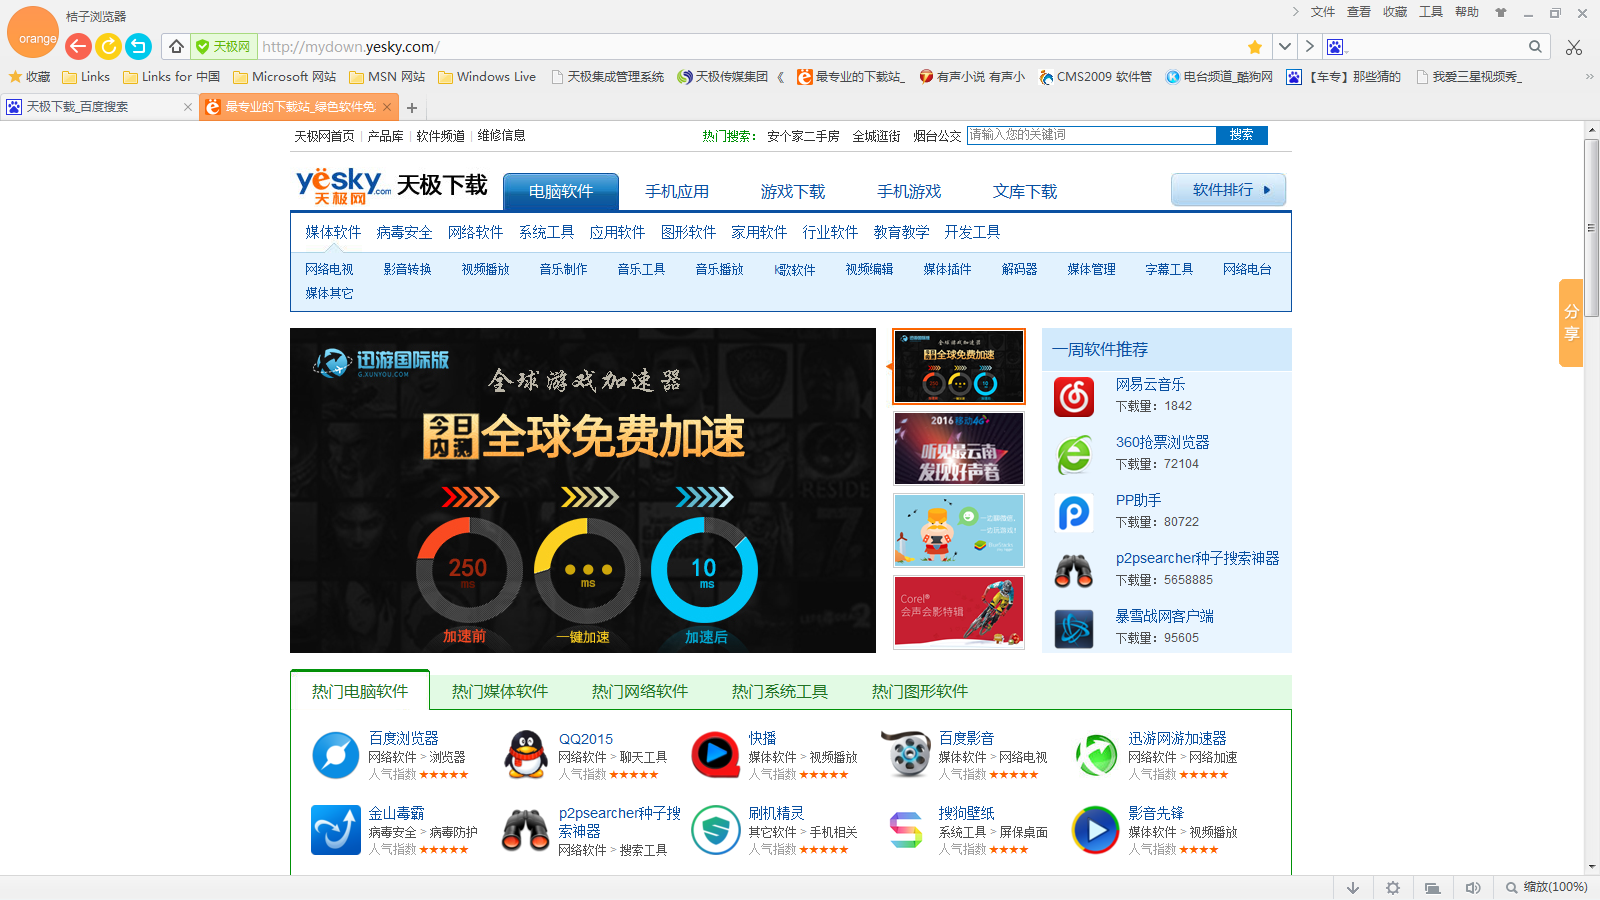Open the Links bookmark folder

86,77
